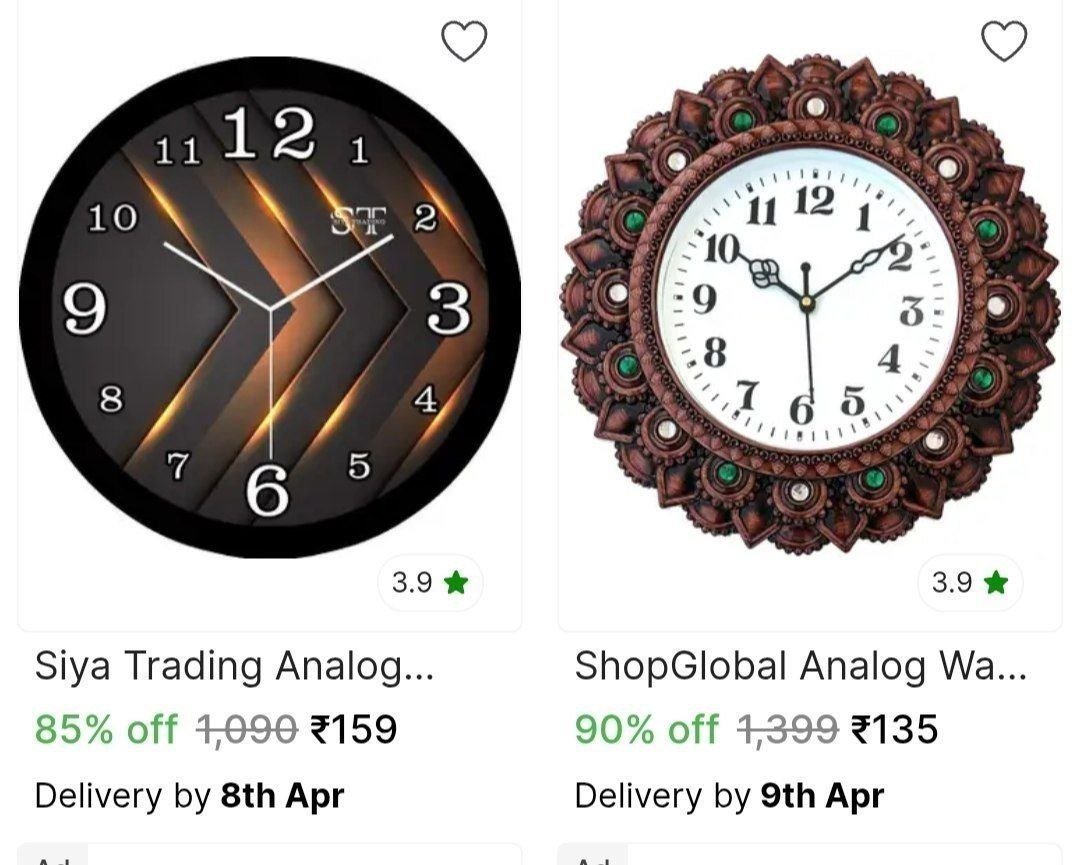1080x865 pixels.
Task: Click the ₹159 selling price
Action: click(x=354, y=729)
